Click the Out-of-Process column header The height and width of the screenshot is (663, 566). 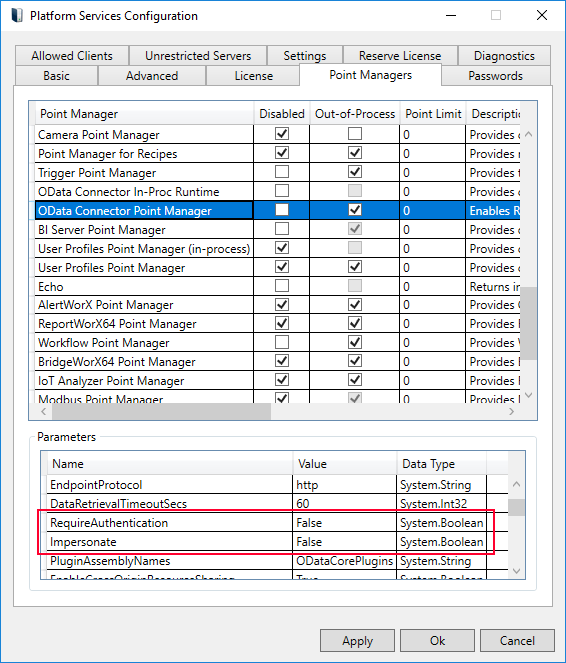click(355, 114)
